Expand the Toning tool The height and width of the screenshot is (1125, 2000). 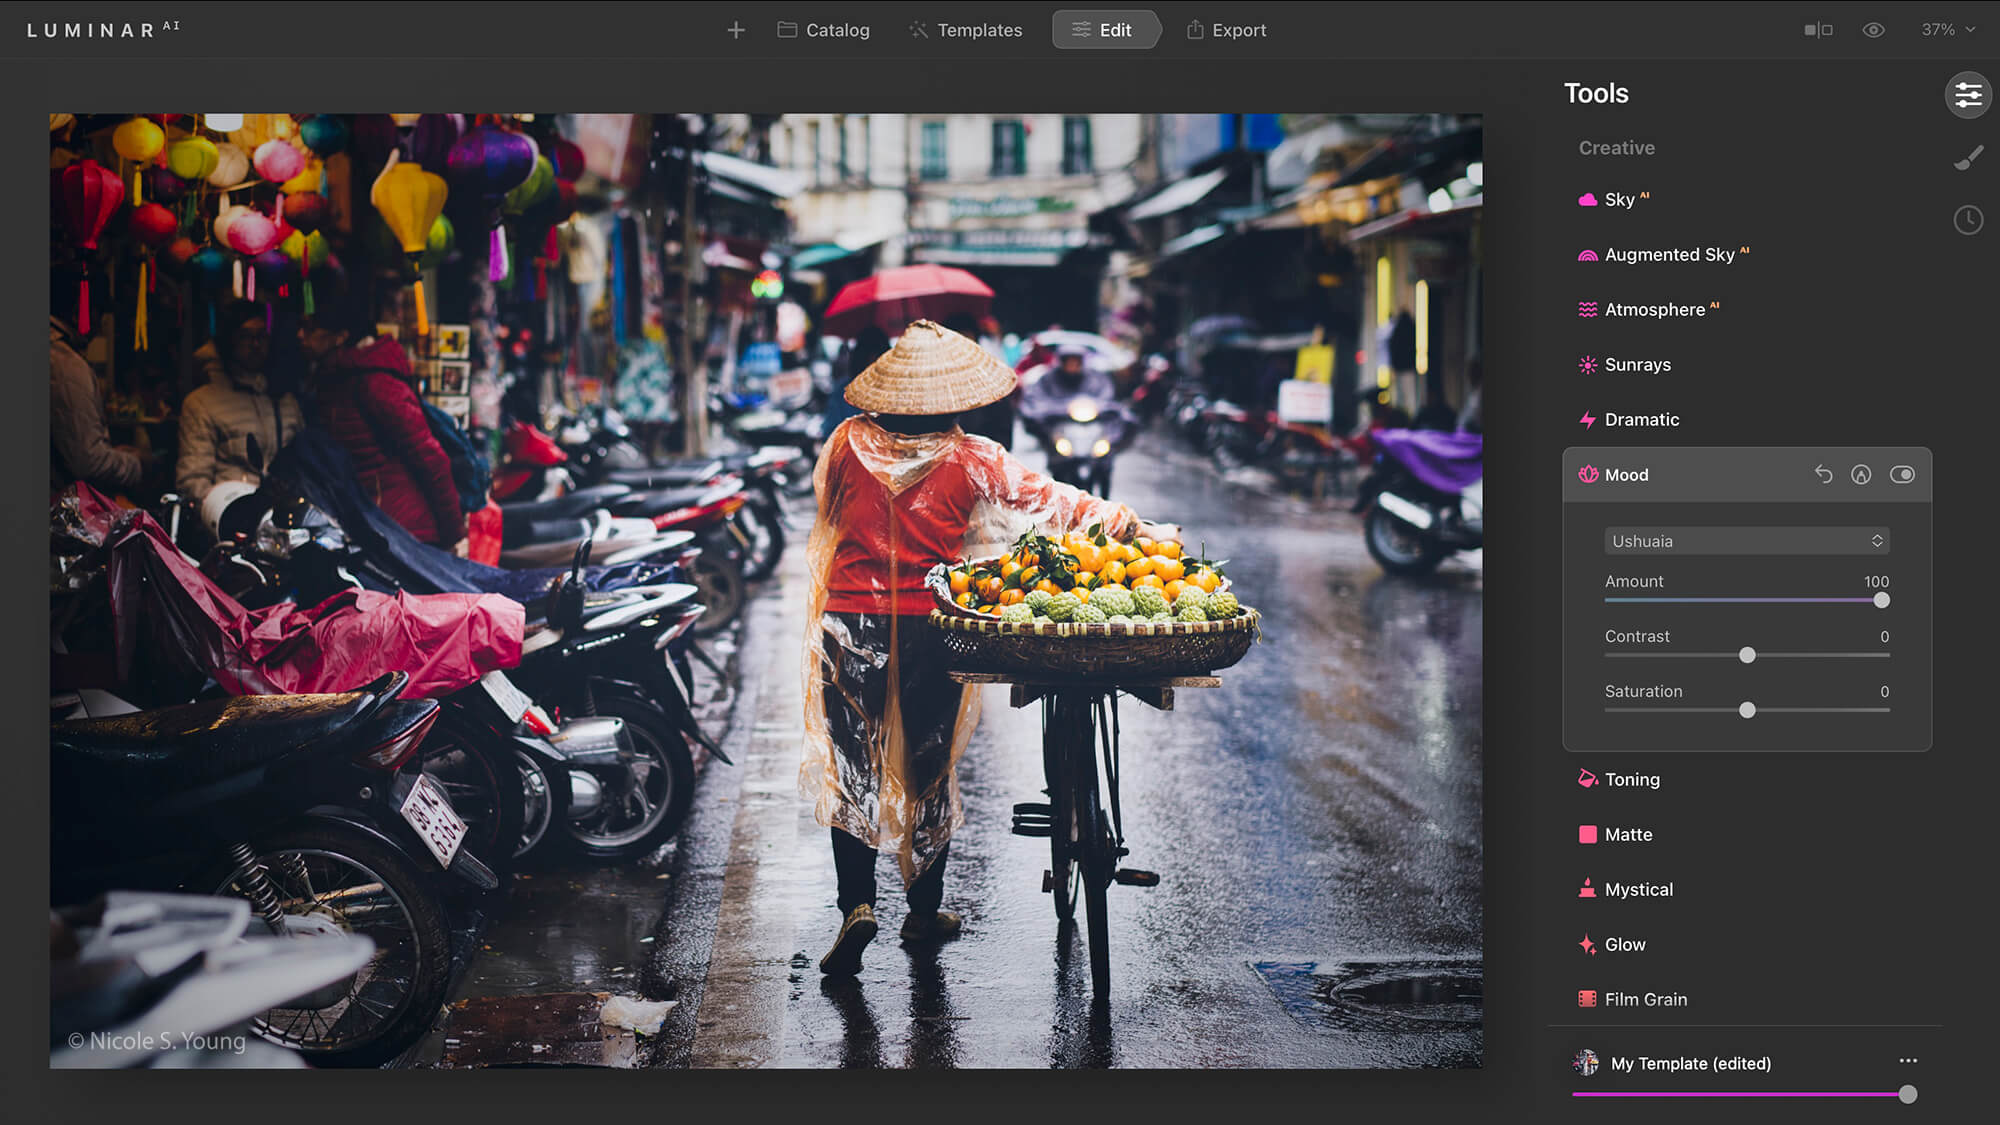(1632, 779)
